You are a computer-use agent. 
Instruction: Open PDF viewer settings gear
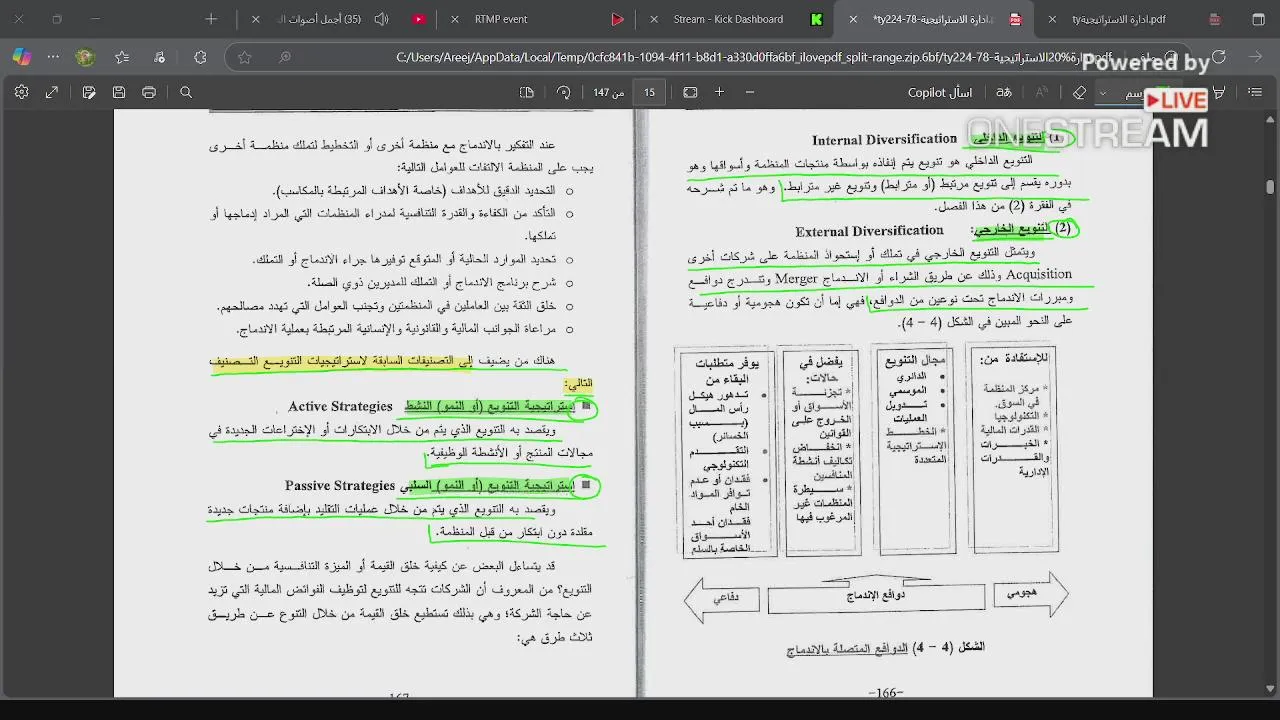pos(21,92)
